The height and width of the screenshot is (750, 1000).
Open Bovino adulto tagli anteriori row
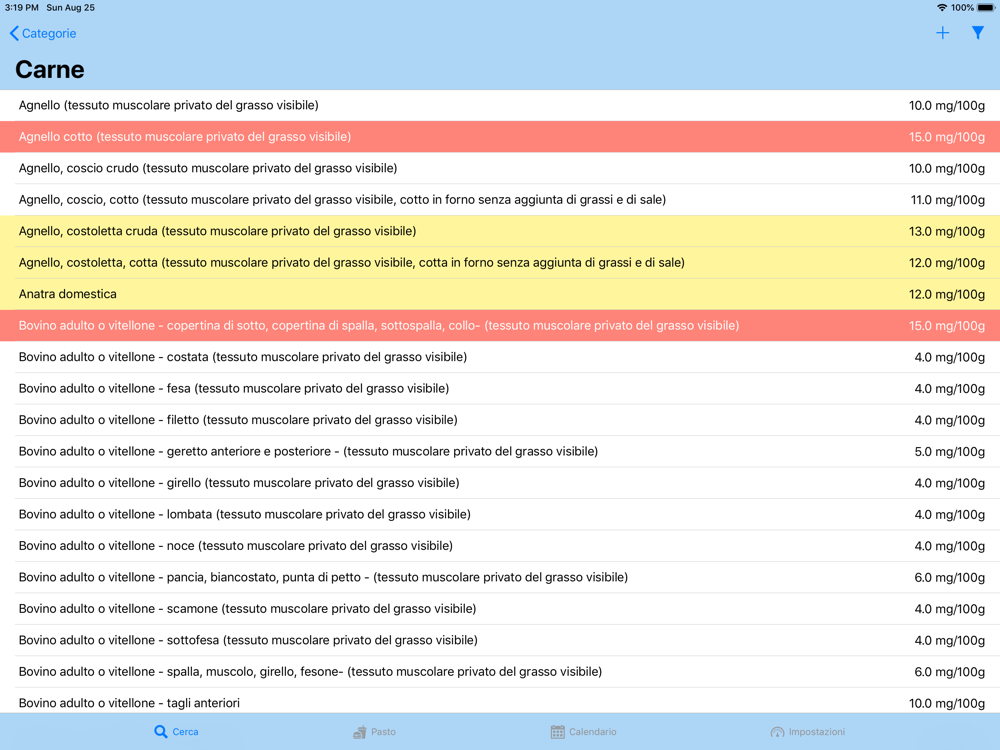500,701
